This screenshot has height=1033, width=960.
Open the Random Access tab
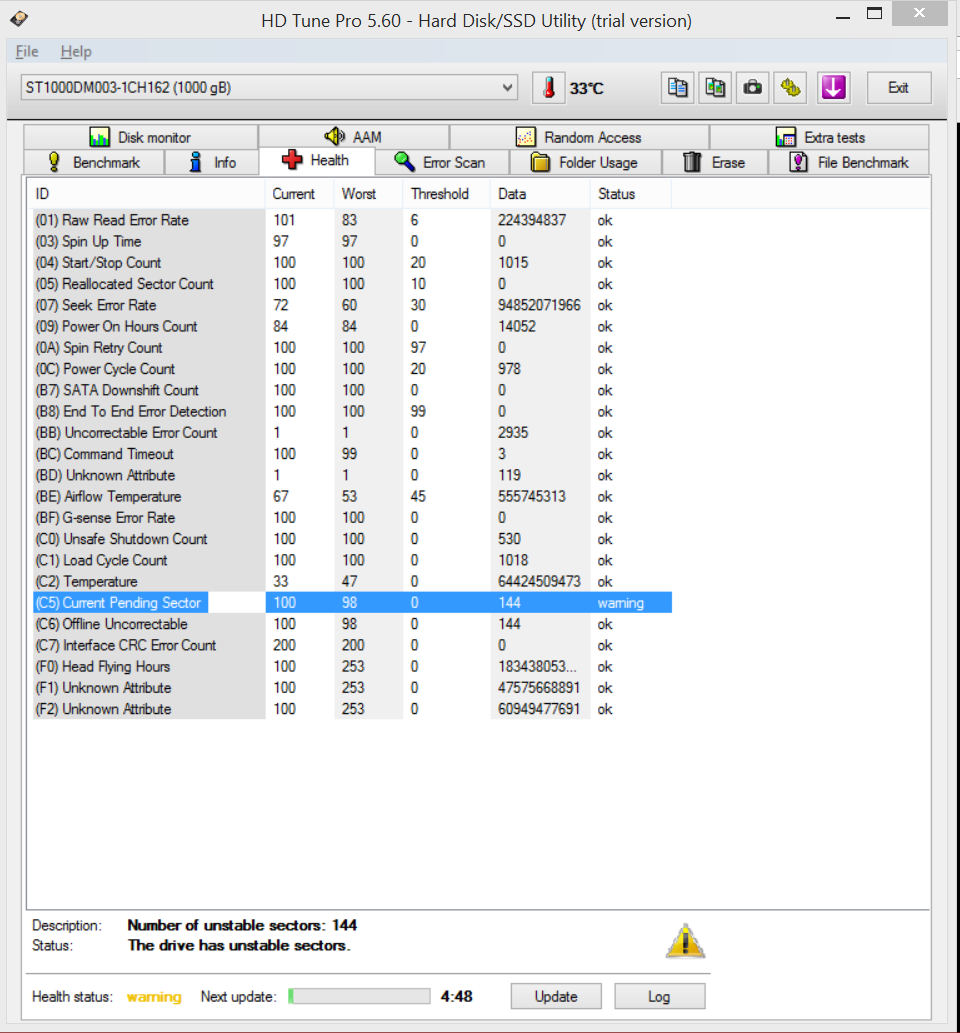tap(579, 137)
